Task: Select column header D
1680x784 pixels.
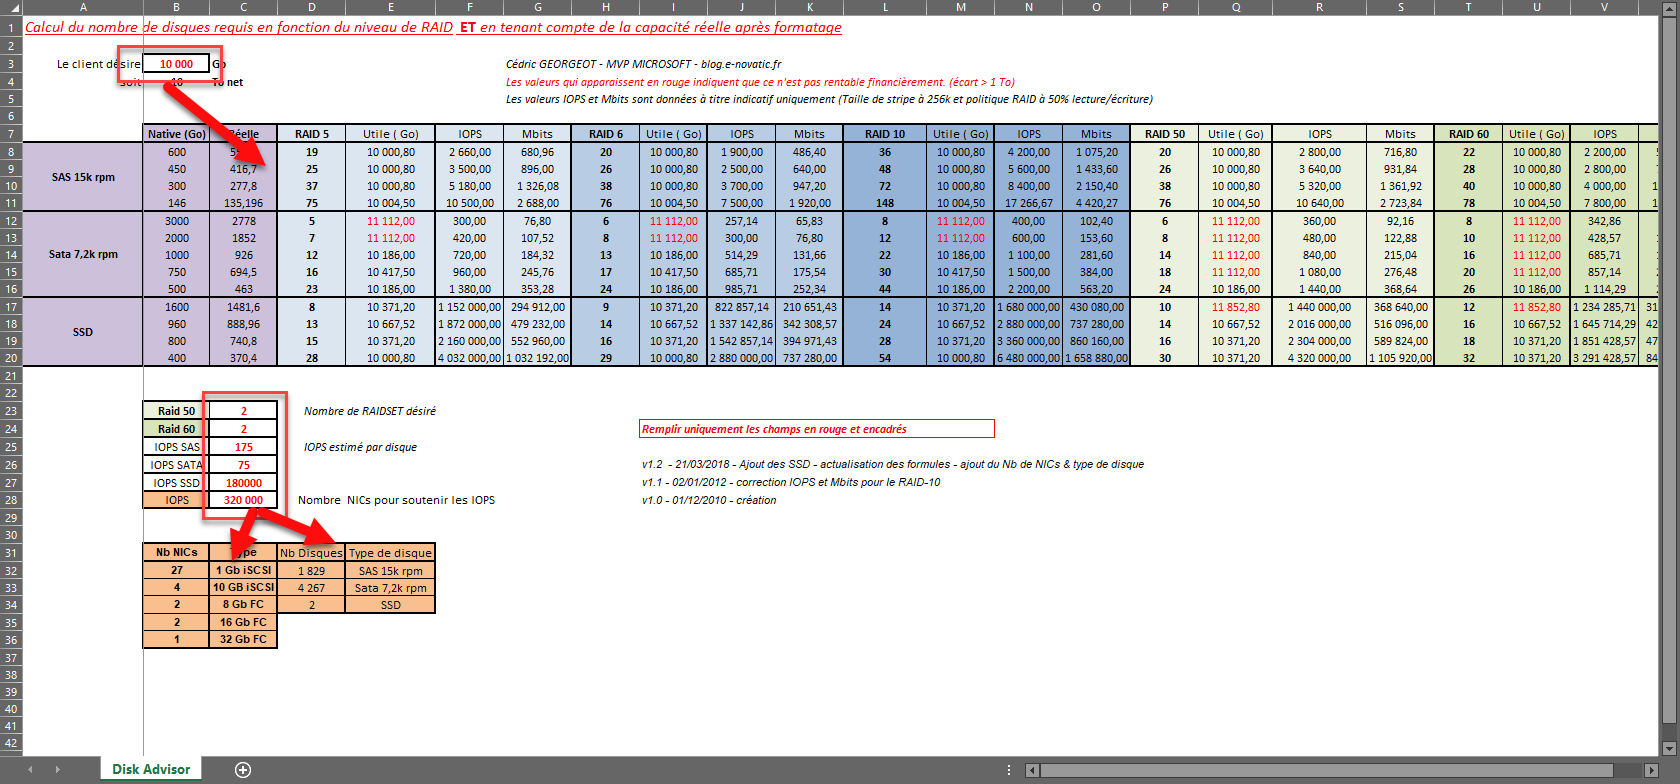Action: point(312,7)
